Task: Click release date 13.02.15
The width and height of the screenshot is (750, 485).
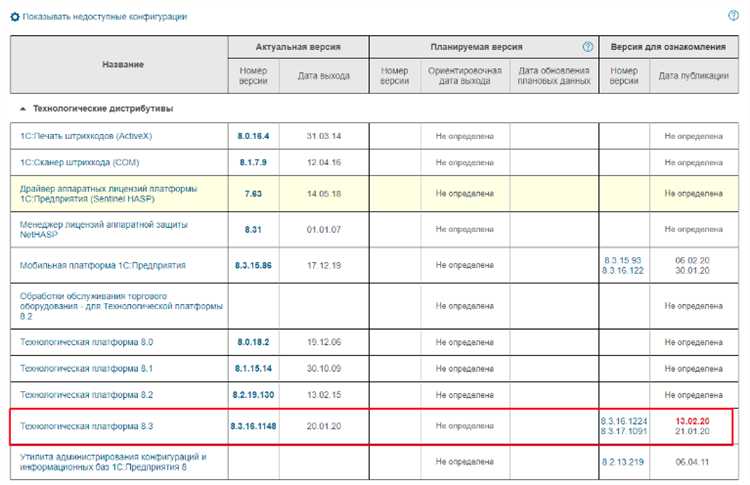Action: [x=324, y=395]
